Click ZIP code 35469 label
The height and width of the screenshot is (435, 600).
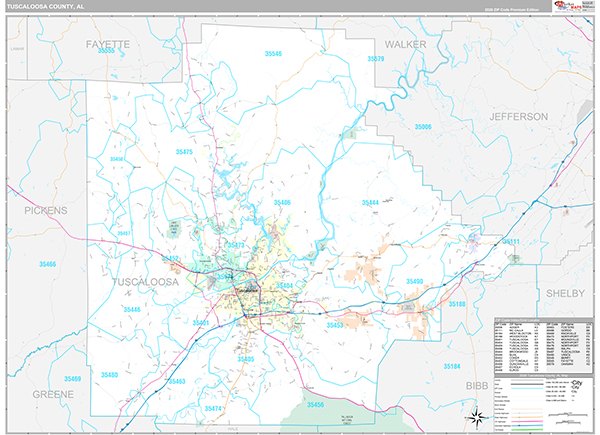tap(72, 379)
